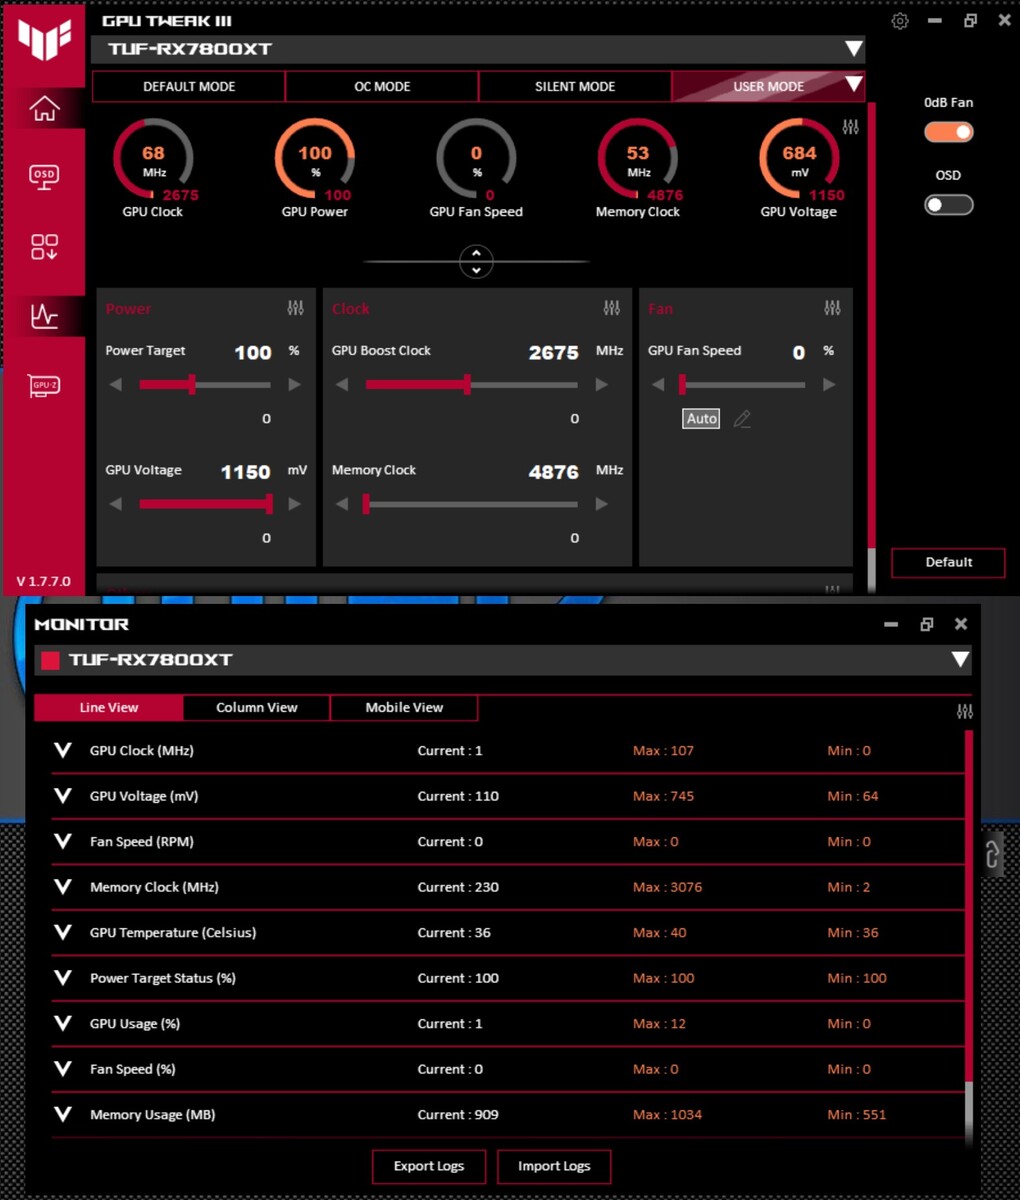Expand the Memory Clock (MHz) monitor row
1020x1200 pixels.
click(63, 887)
